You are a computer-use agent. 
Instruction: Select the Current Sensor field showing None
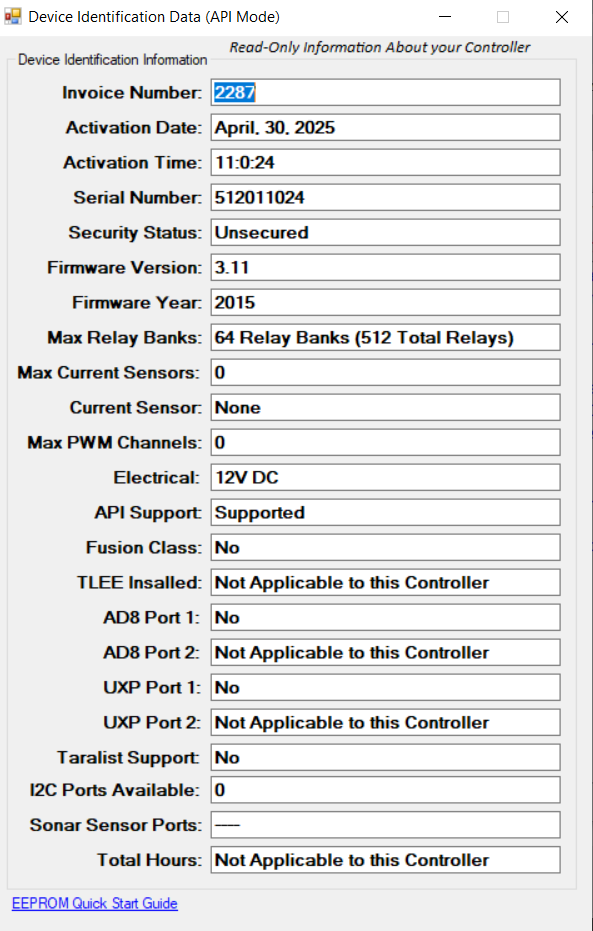pos(385,408)
